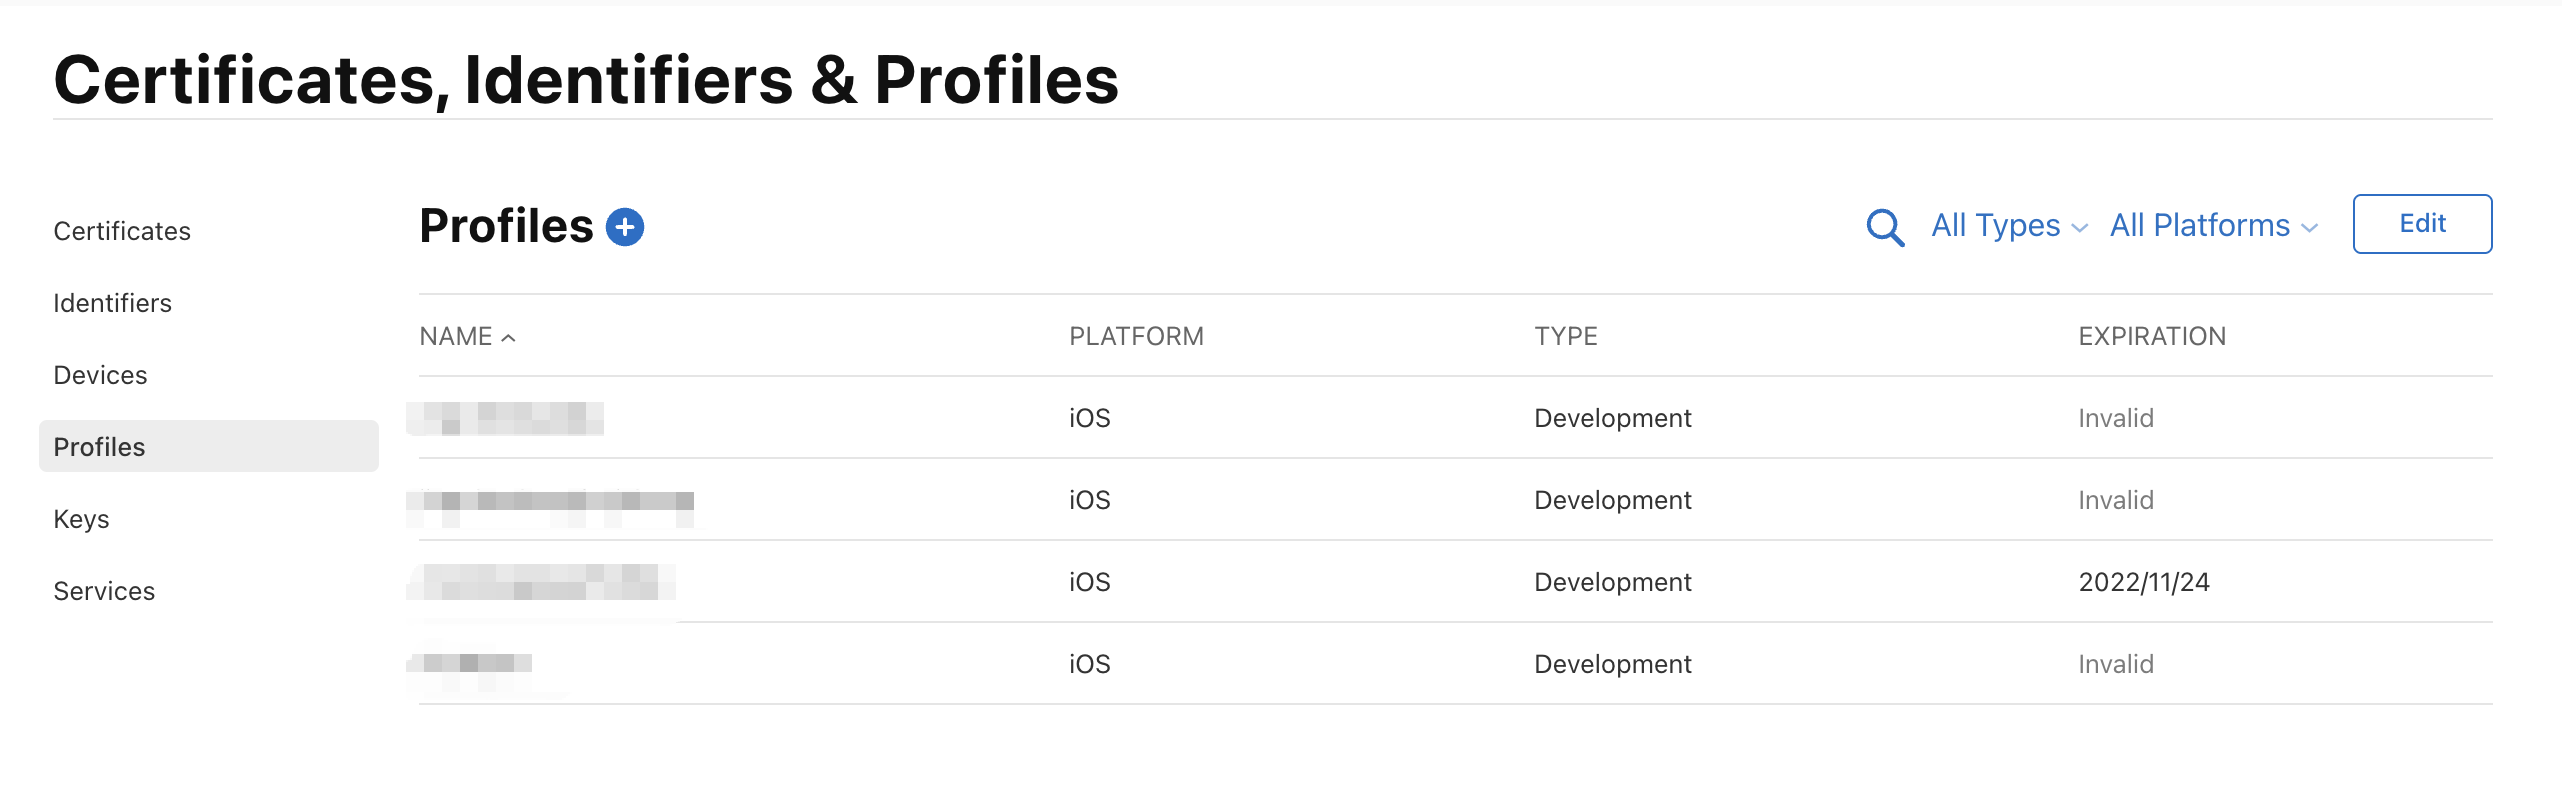The height and width of the screenshot is (792, 2562).
Task: Navigate to Services in the sidebar
Action: click(x=104, y=591)
